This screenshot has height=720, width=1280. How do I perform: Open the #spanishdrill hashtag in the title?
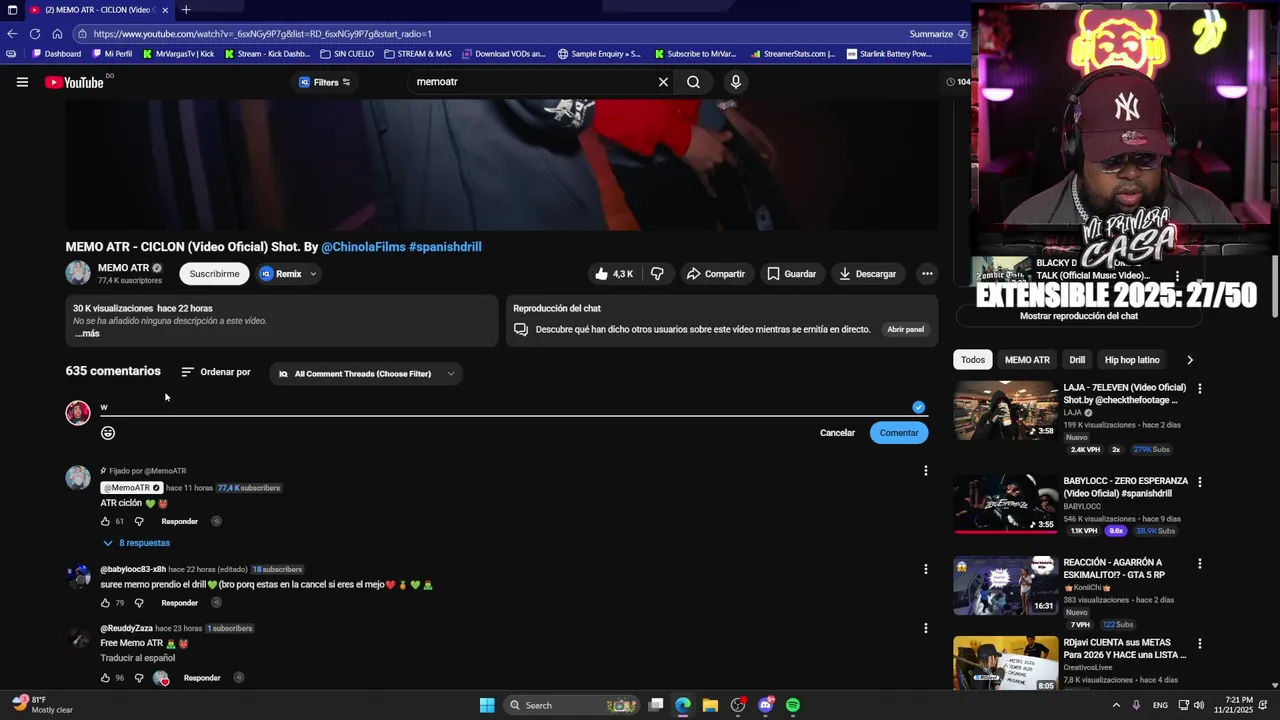coord(445,247)
